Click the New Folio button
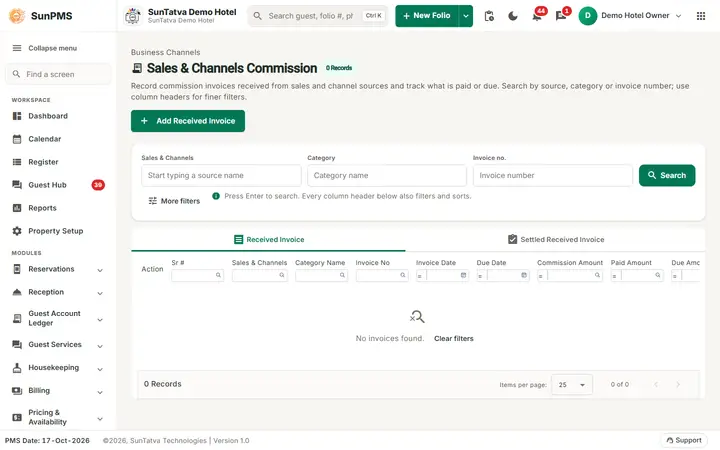Viewport: 720px width, 450px height. tap(427, 16)
